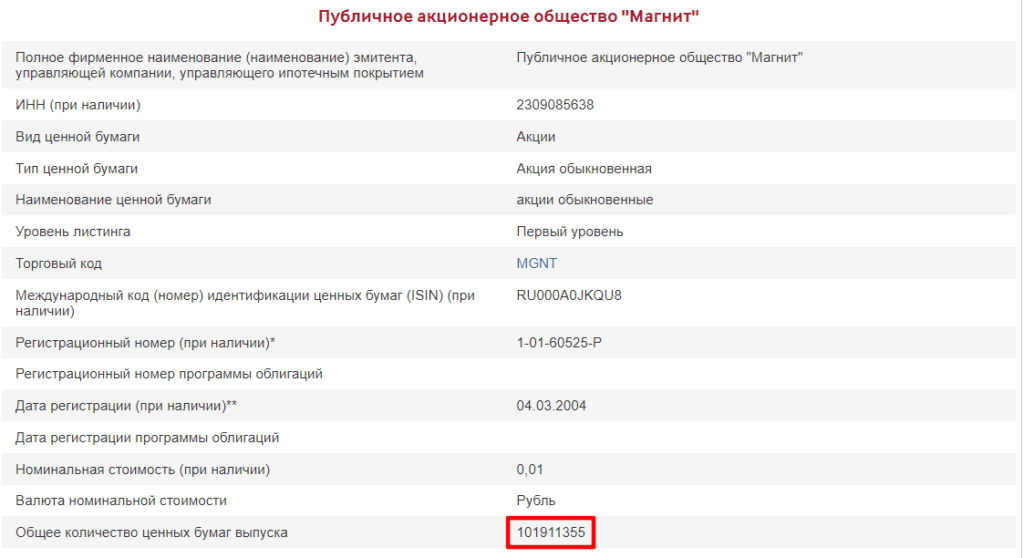Click the total securities count 101911355
Viewport: 1024px width, 558px height.
tap(551, 533)
